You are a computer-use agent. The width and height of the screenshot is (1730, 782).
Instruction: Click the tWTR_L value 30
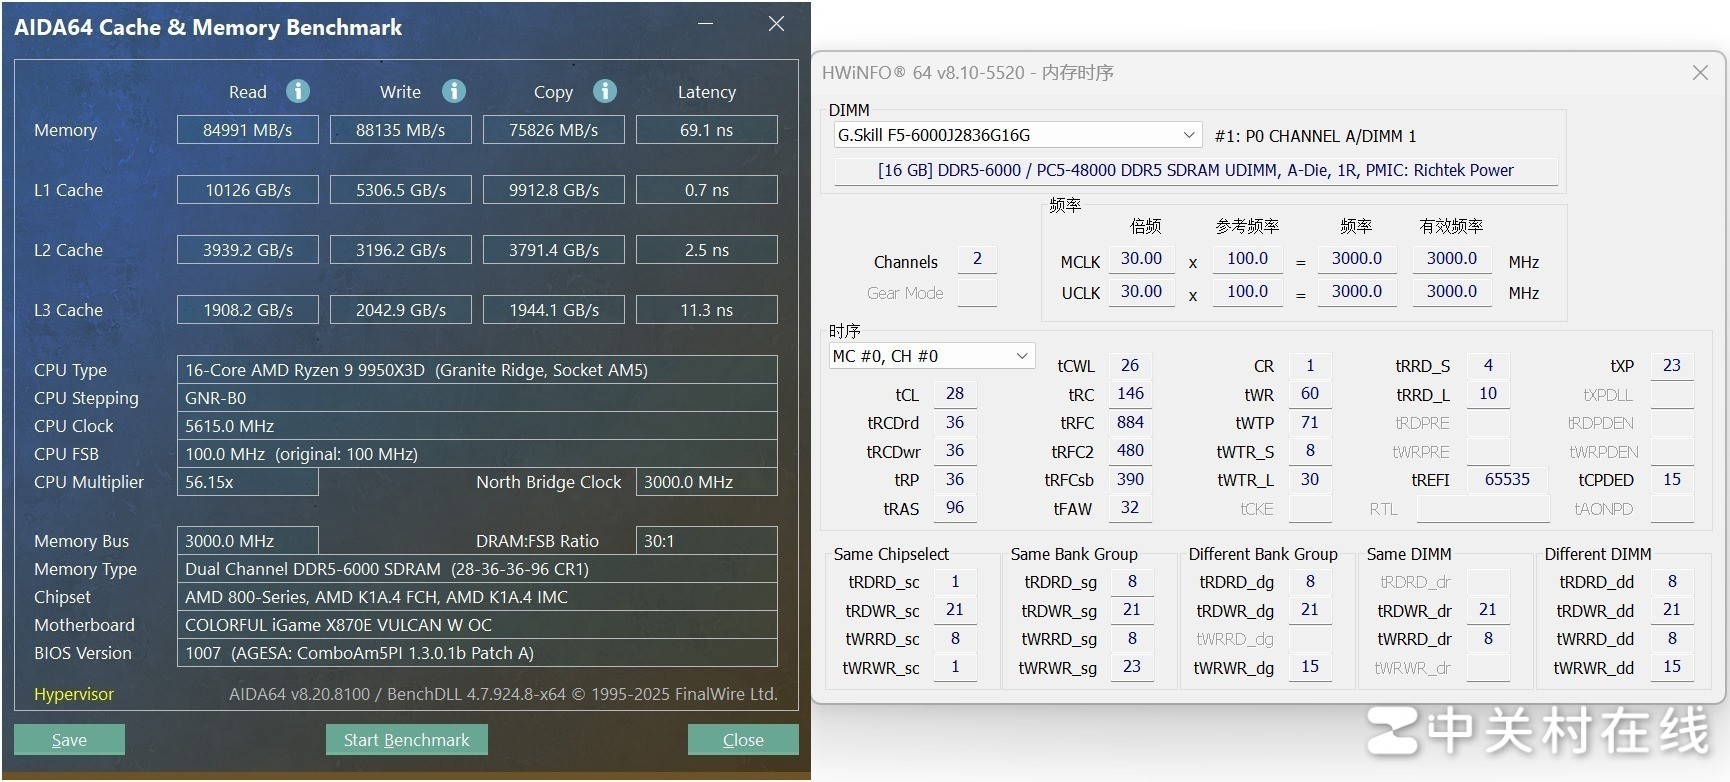coord(1310,479)
